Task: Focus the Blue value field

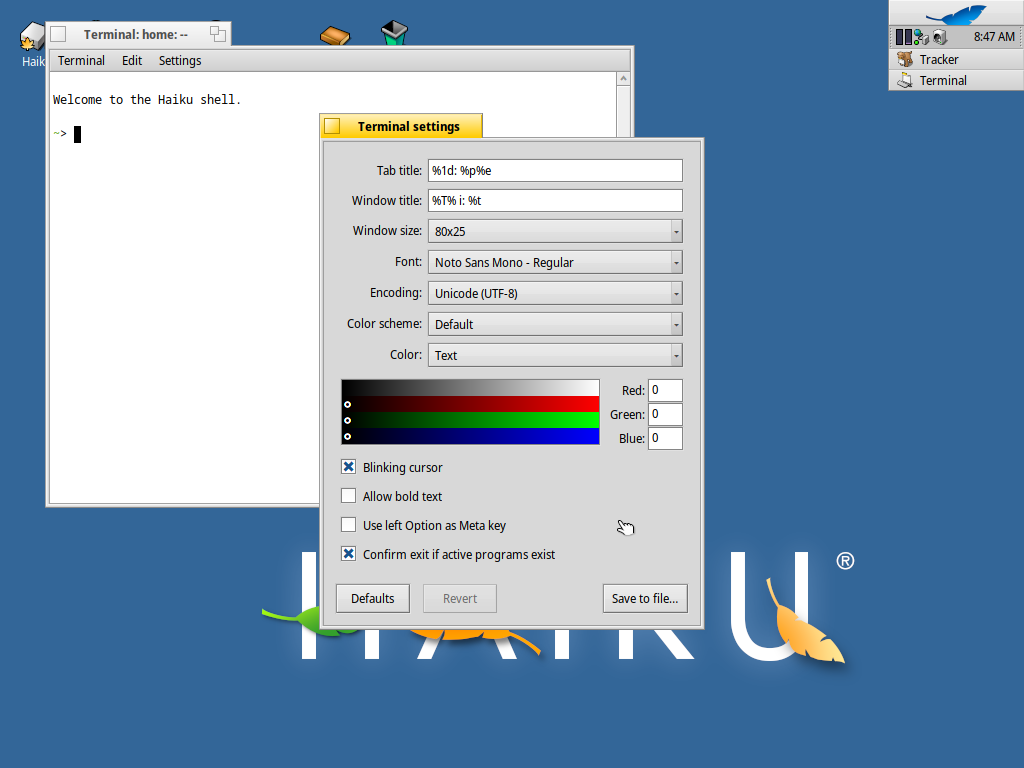Action: click(x=665, y=438)
